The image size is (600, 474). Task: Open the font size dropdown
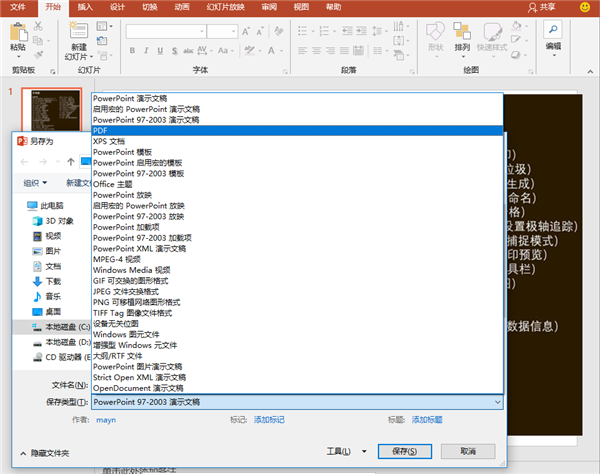point(233,31)
